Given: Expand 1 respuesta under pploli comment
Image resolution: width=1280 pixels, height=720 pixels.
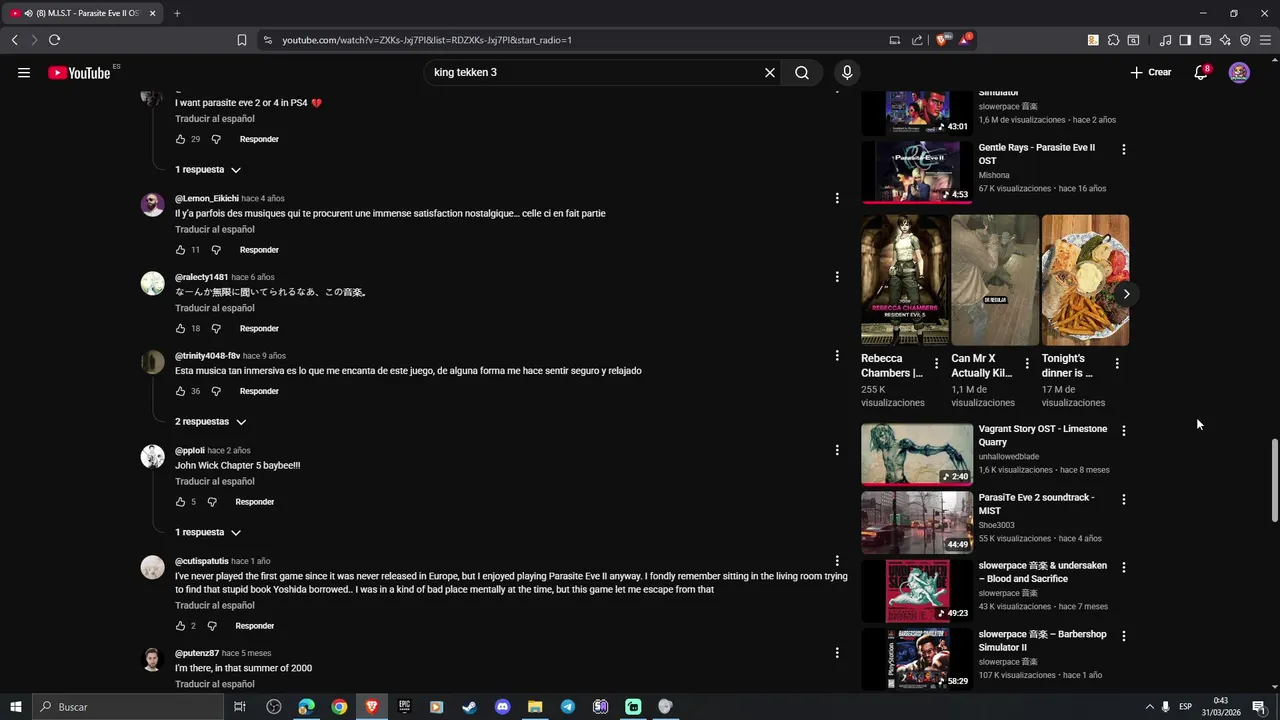Looking at the screenshot, I should pos(208,533).
